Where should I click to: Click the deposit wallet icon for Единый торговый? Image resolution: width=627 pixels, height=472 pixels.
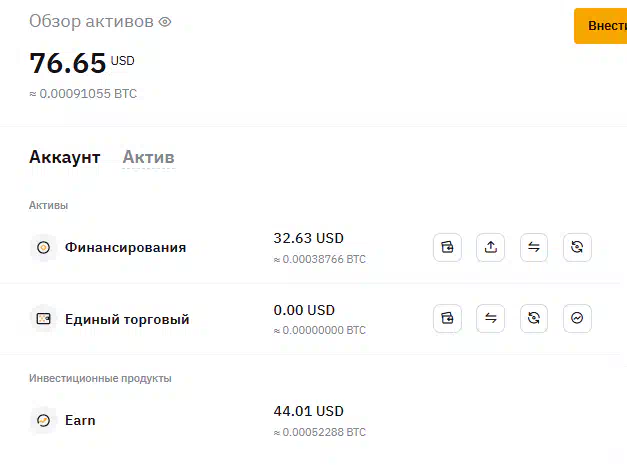[447, 318]
